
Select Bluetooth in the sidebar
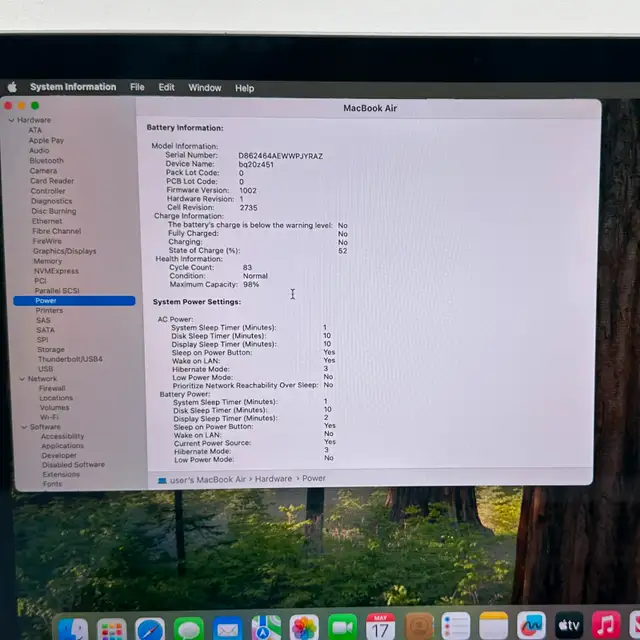click(47, 161)
